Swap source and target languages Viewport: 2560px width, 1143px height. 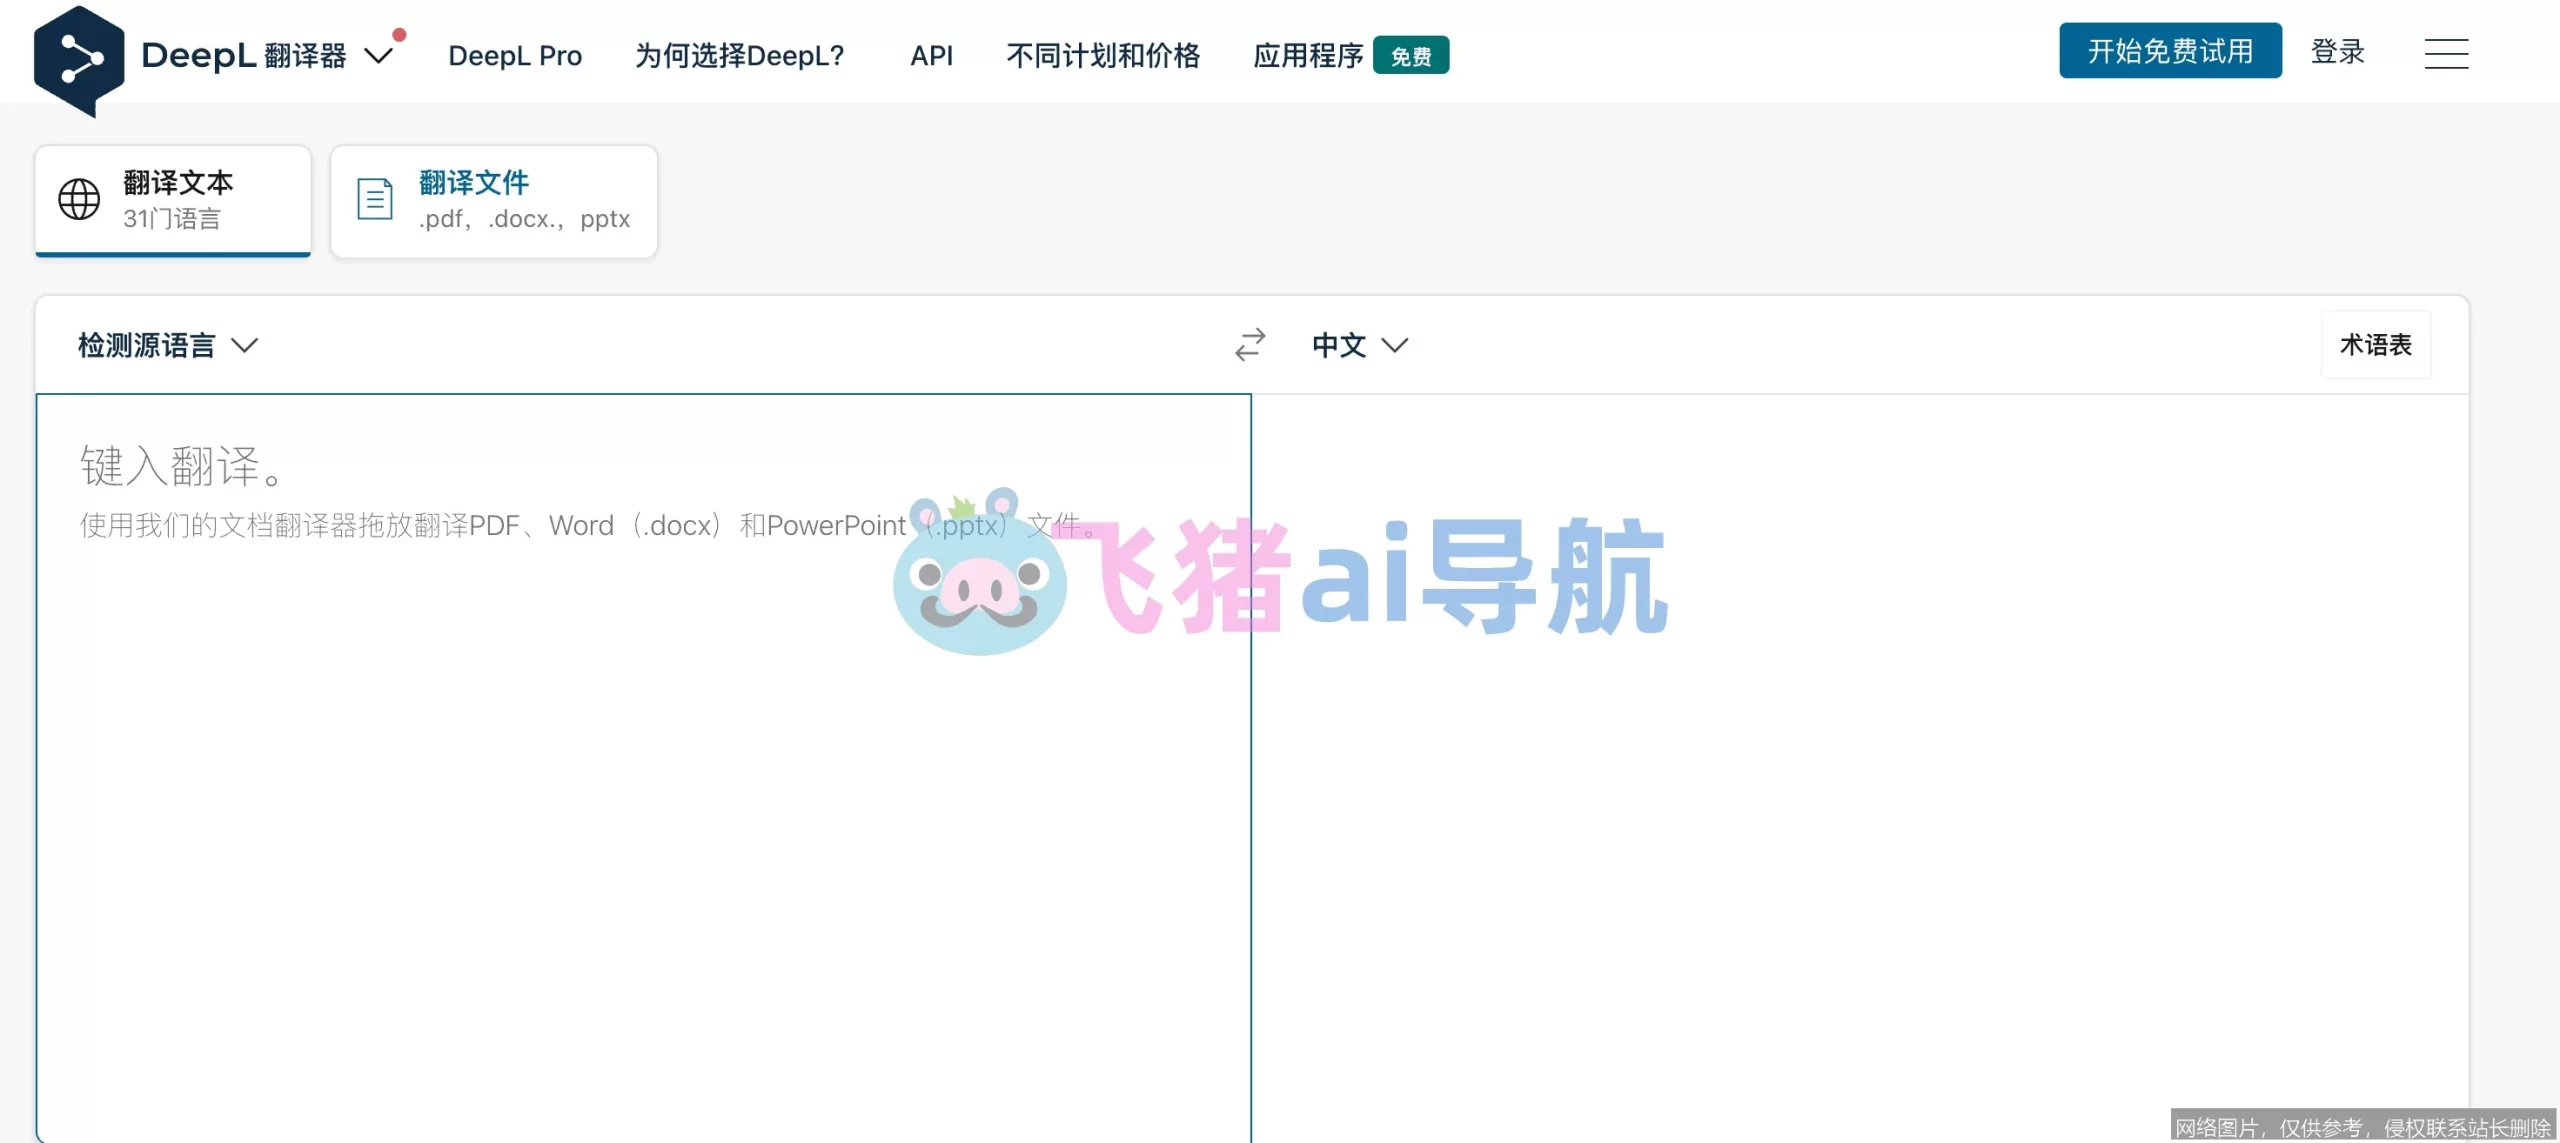click(1250, 345)
